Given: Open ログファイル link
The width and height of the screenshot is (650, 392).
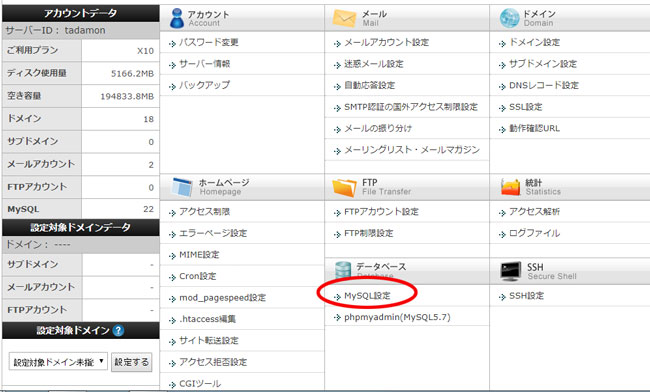Looking at the screenshot, I should point(534,233).
